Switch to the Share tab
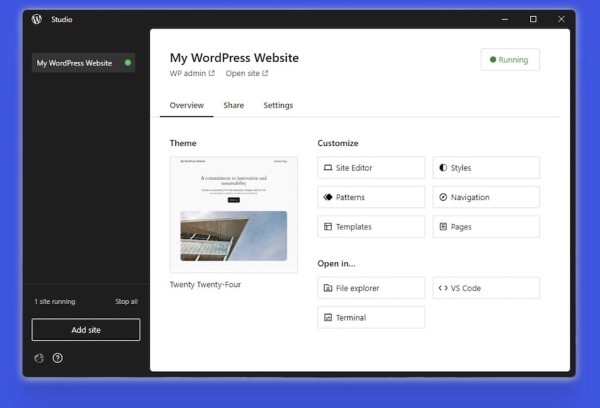Image resolution: width=600 pixels, height=408 pixels. 233,105
